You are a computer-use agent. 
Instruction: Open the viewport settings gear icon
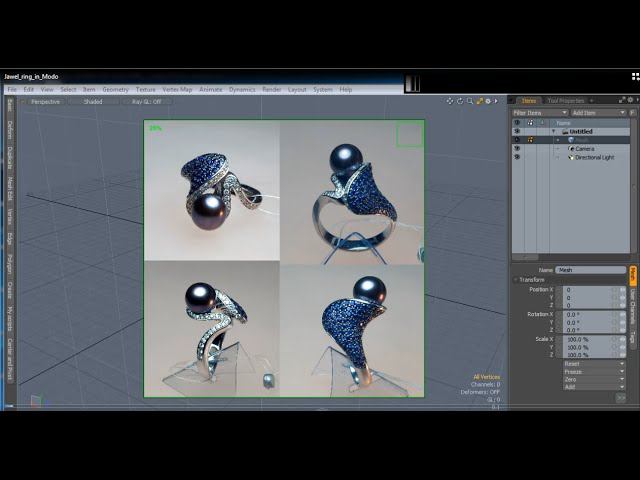(x=488, y=101)
